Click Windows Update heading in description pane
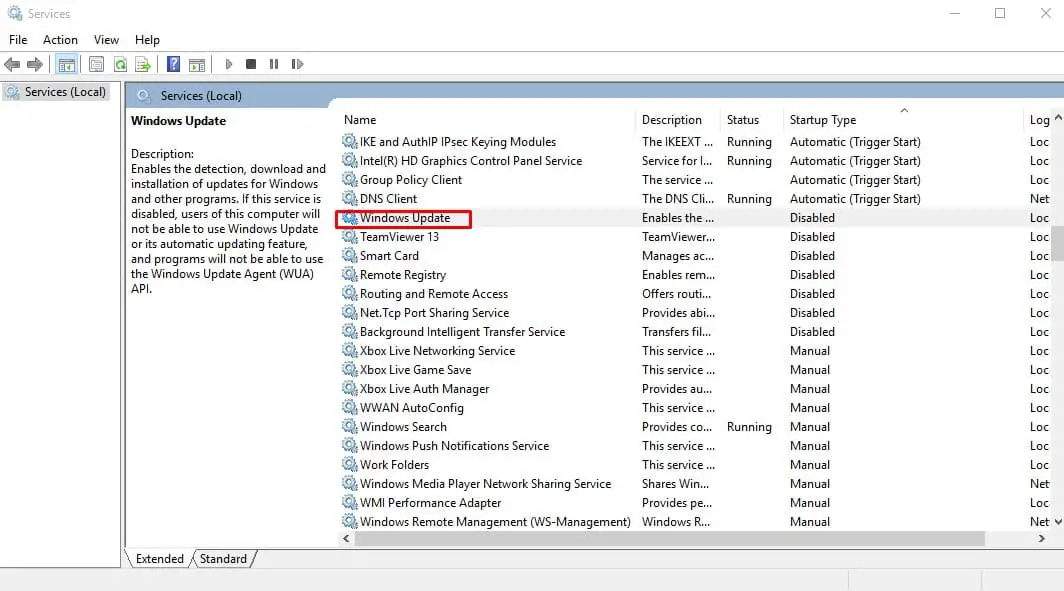Viewport: 1064px width, 591px height. click(x=178, y=121)
